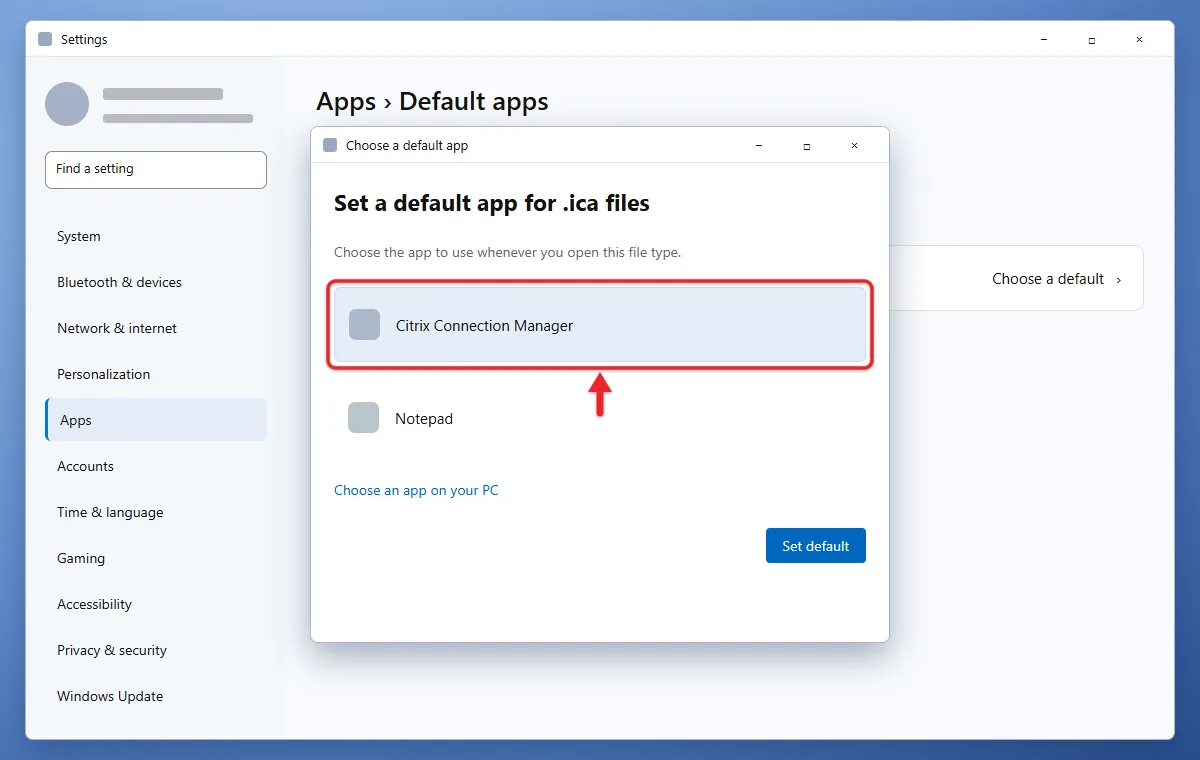Open Network & internet category

tap(156, 329)
